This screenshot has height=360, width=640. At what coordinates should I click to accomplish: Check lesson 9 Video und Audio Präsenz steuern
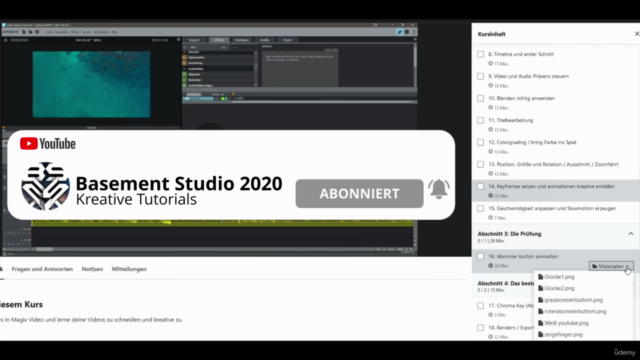(480, 76)
